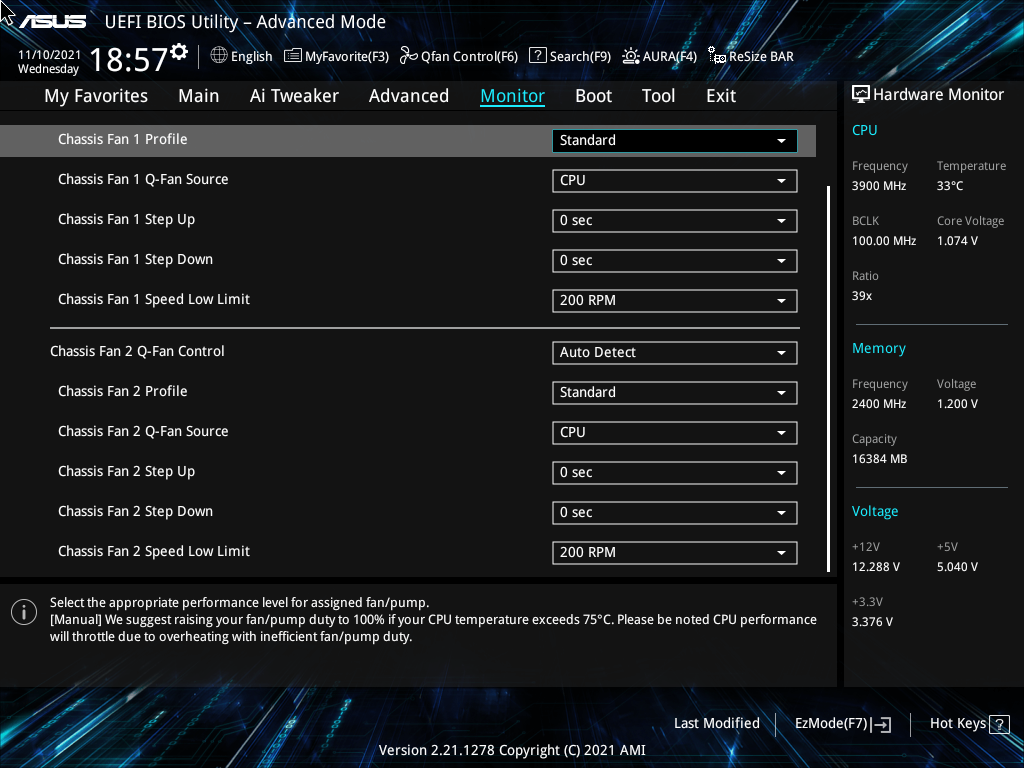Open Chassis Fan 1 Speed Low Limit dropdown
This screenshot has height=768, width=1024.
point(675,300)
